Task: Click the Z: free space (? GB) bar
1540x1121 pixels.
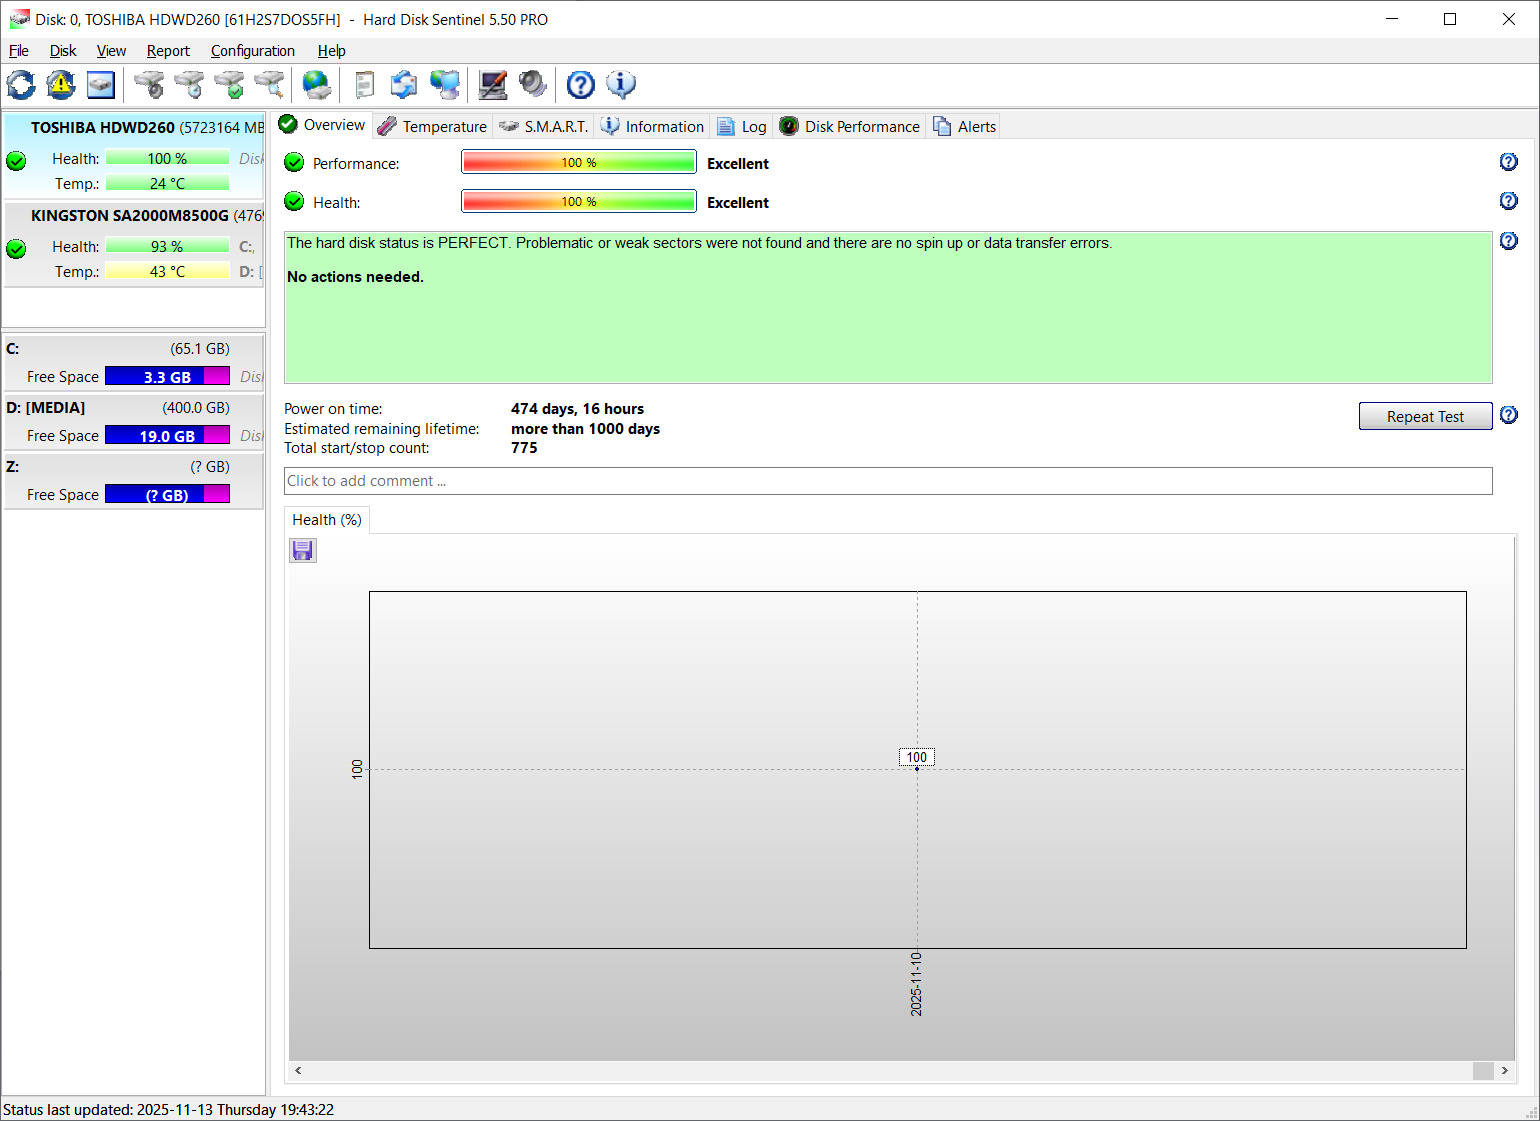Action: tap(167, 494)
